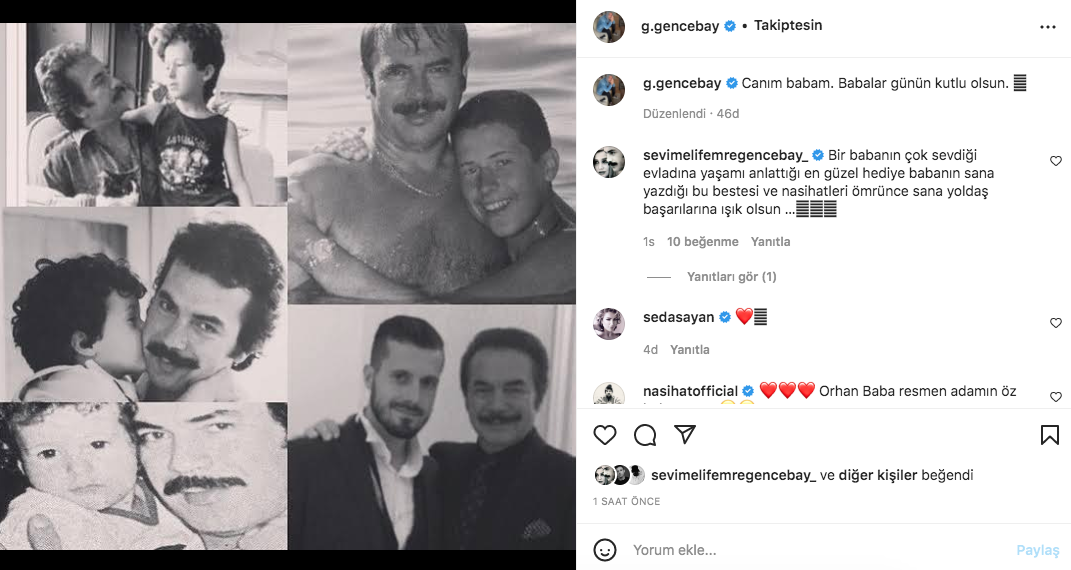Open the comment bubble icon
This screenshot has height=570, width=1071.
(645, 435)
